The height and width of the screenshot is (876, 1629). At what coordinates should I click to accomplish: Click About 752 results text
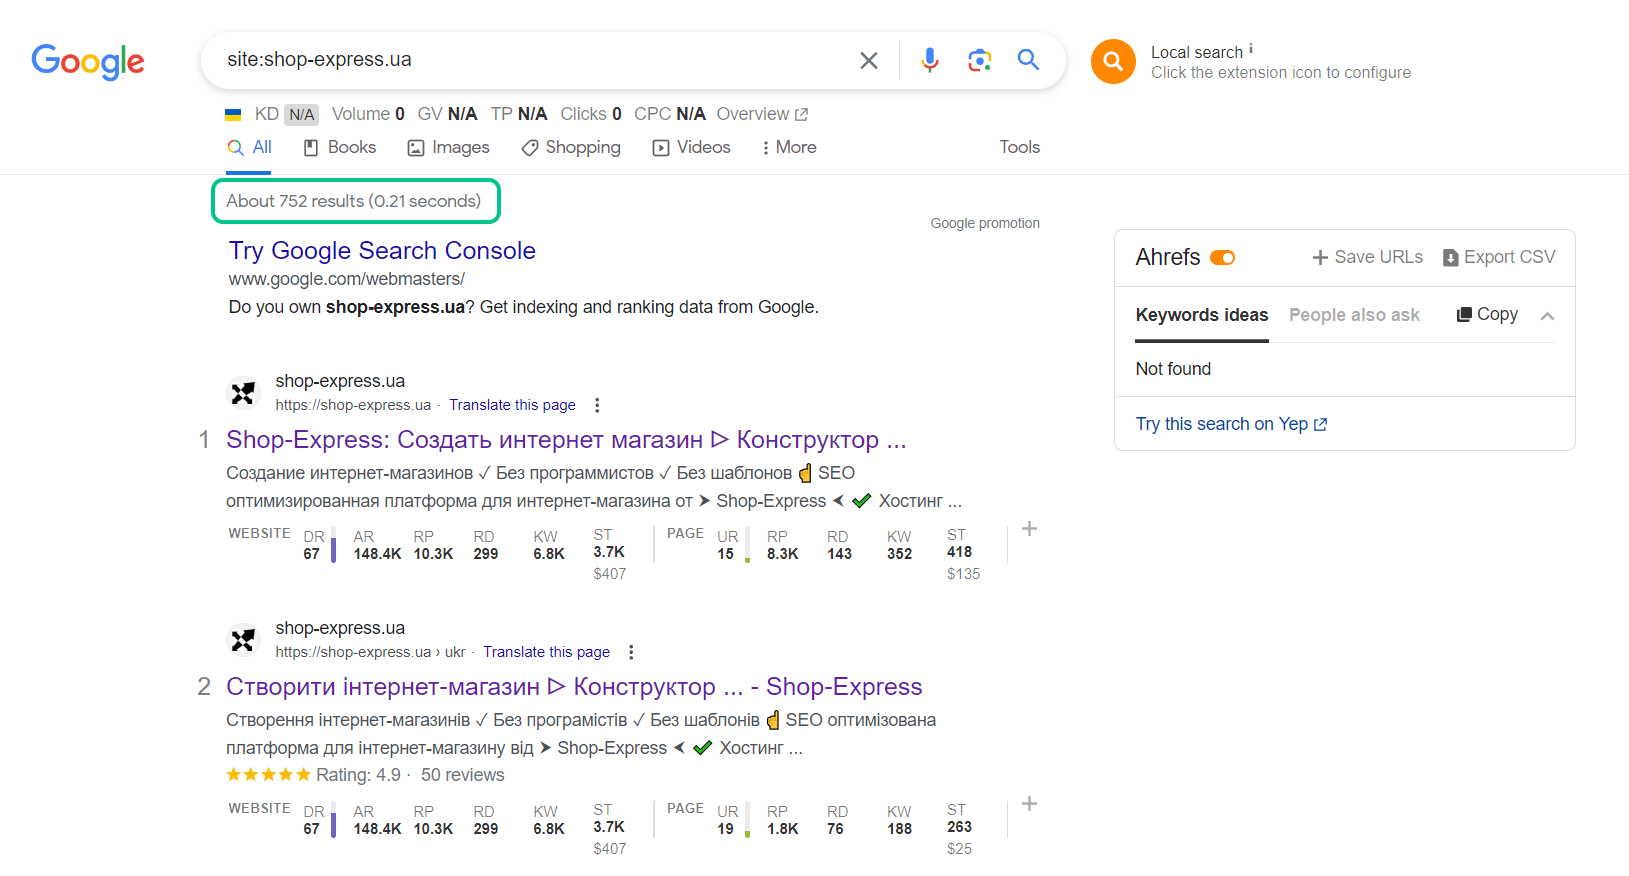tap(354, 201)
